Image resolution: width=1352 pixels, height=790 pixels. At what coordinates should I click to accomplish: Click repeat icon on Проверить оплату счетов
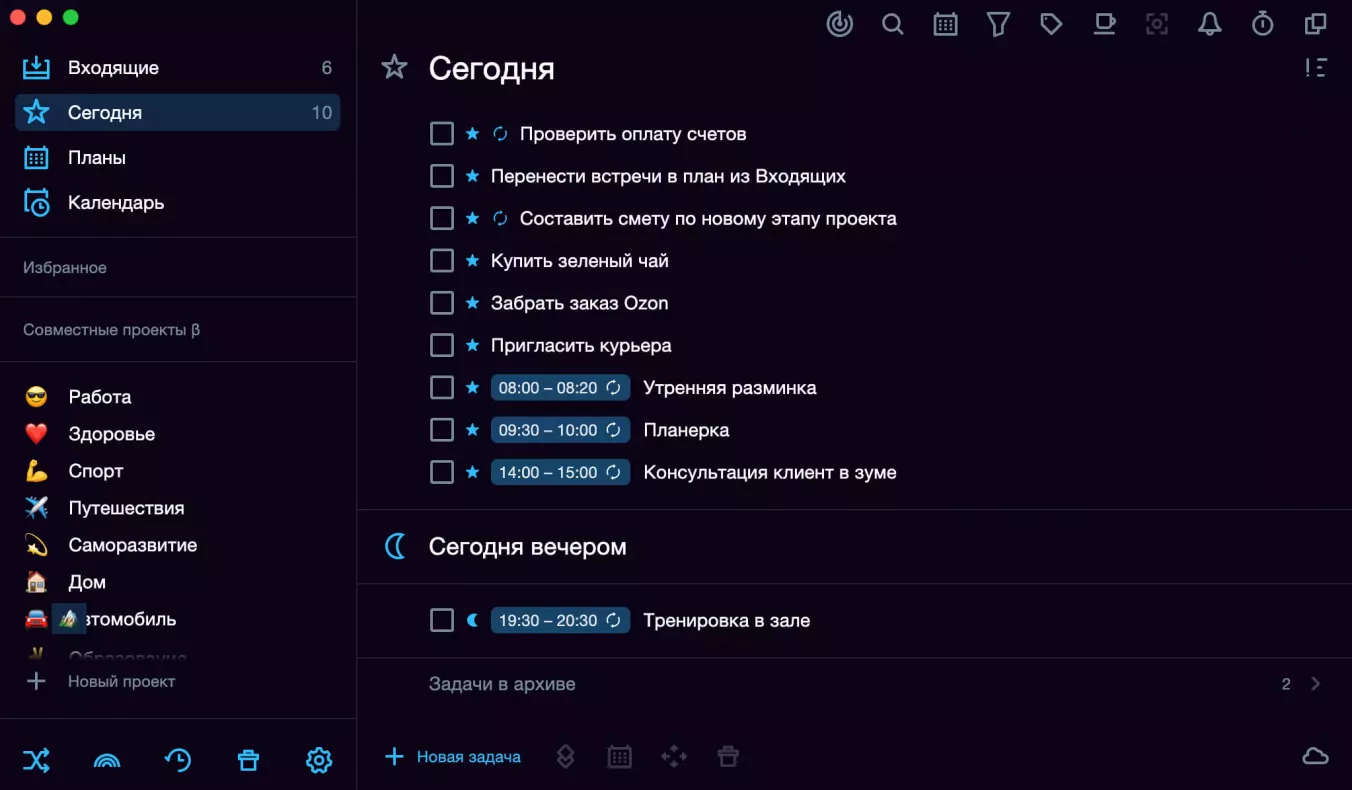pyautogui.click(x=501, y=134)
